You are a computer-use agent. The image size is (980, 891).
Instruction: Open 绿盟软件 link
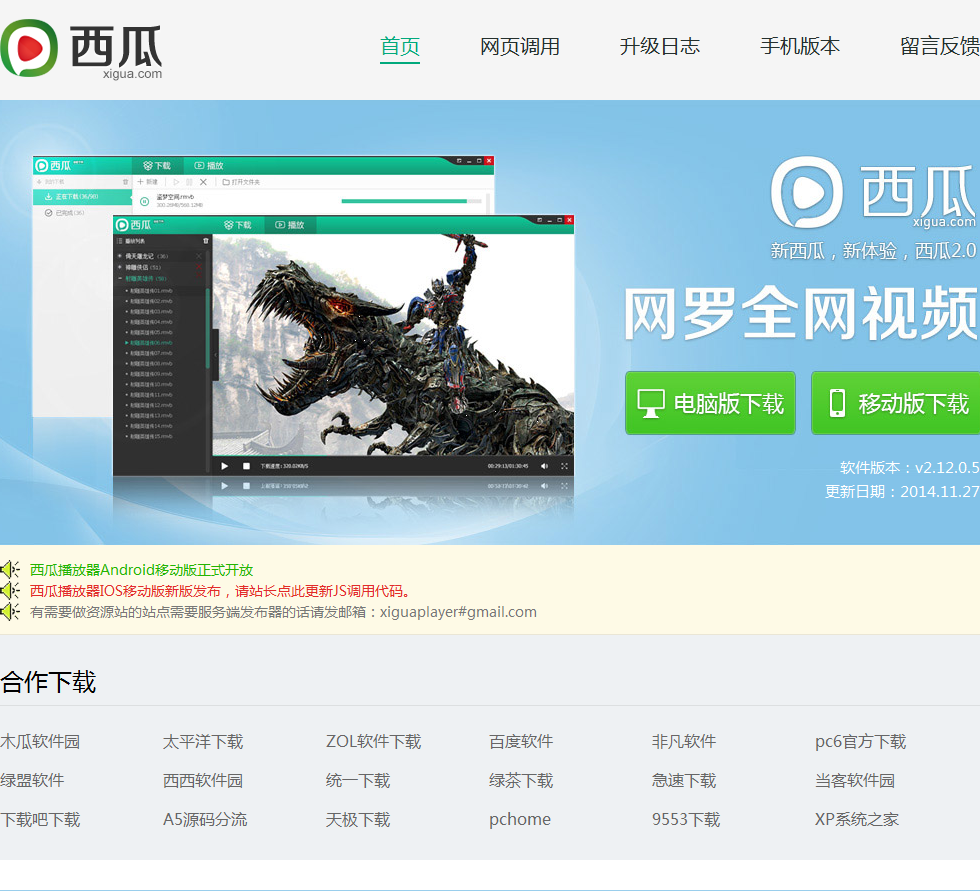coord(32,780)
